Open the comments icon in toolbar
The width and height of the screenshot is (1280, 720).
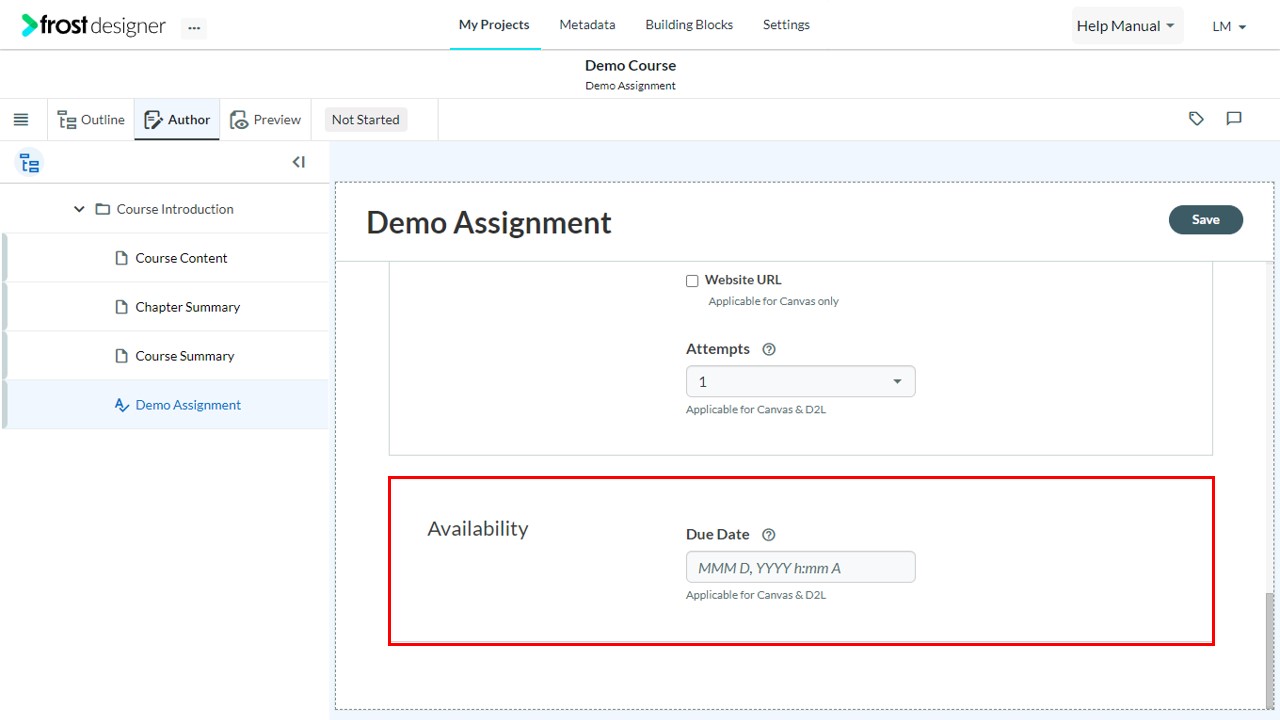(x=1234, y=119)
